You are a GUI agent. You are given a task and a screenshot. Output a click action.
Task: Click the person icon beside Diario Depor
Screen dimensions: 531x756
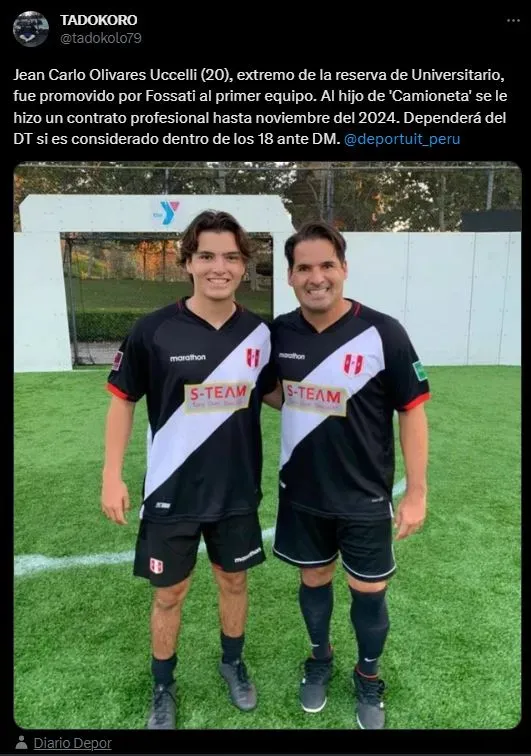21,742
